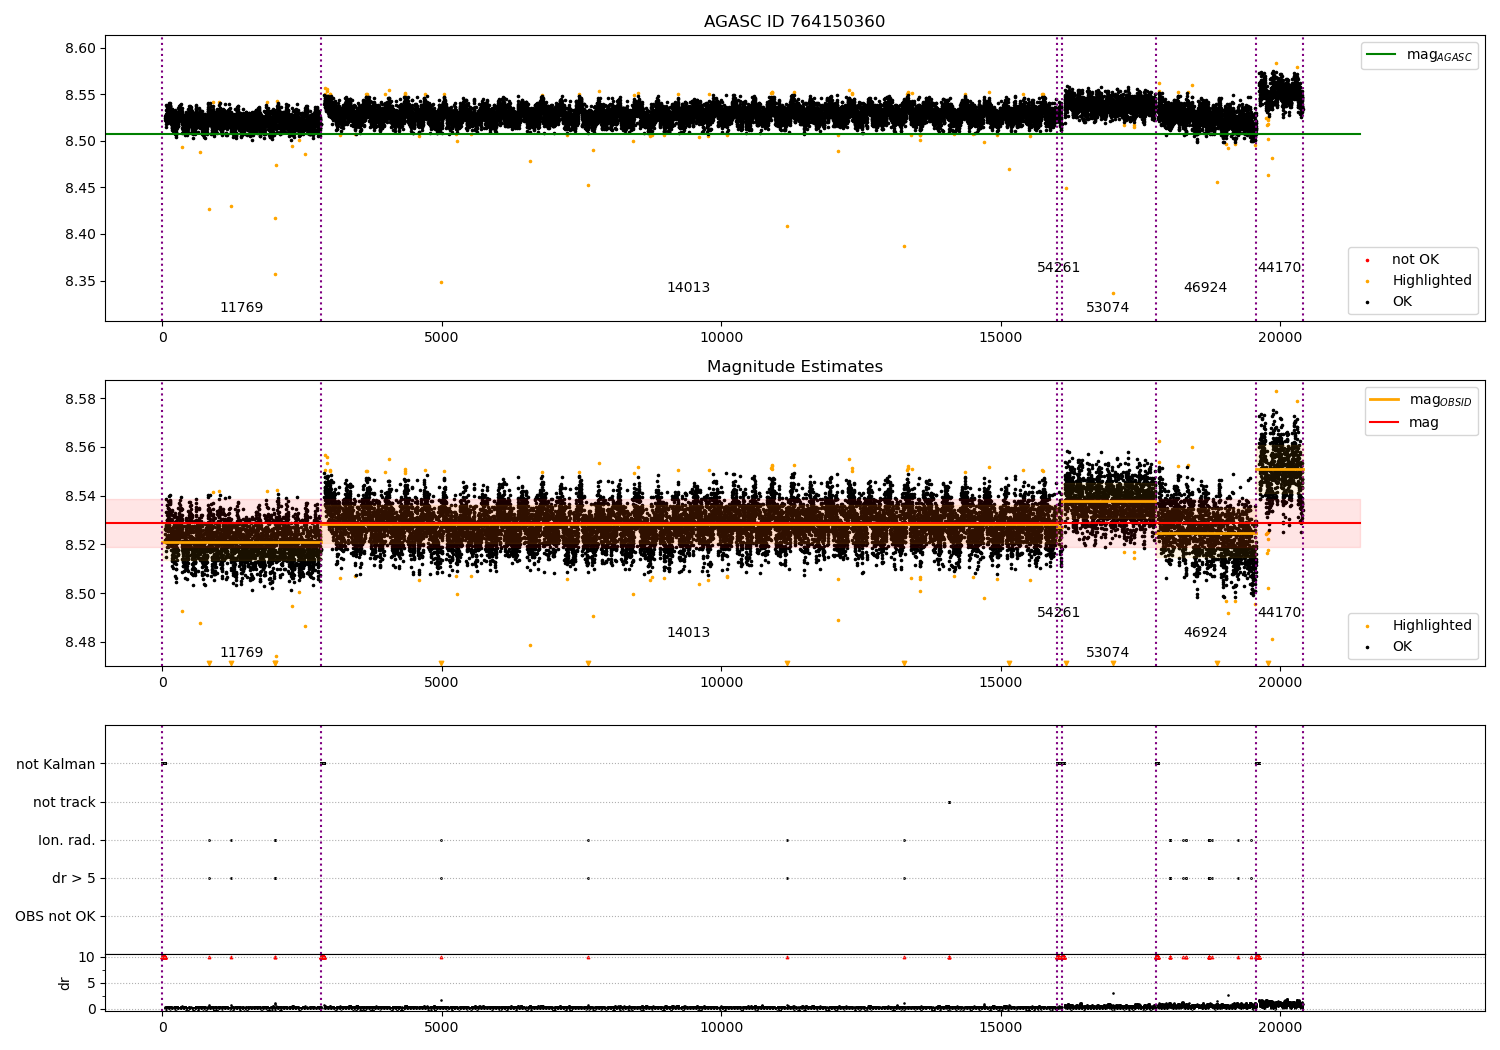This screenshot has width=1500, height=1050.
Task: Click the title 'AGASC ID 764150360'
Action: tap(794, 22)
